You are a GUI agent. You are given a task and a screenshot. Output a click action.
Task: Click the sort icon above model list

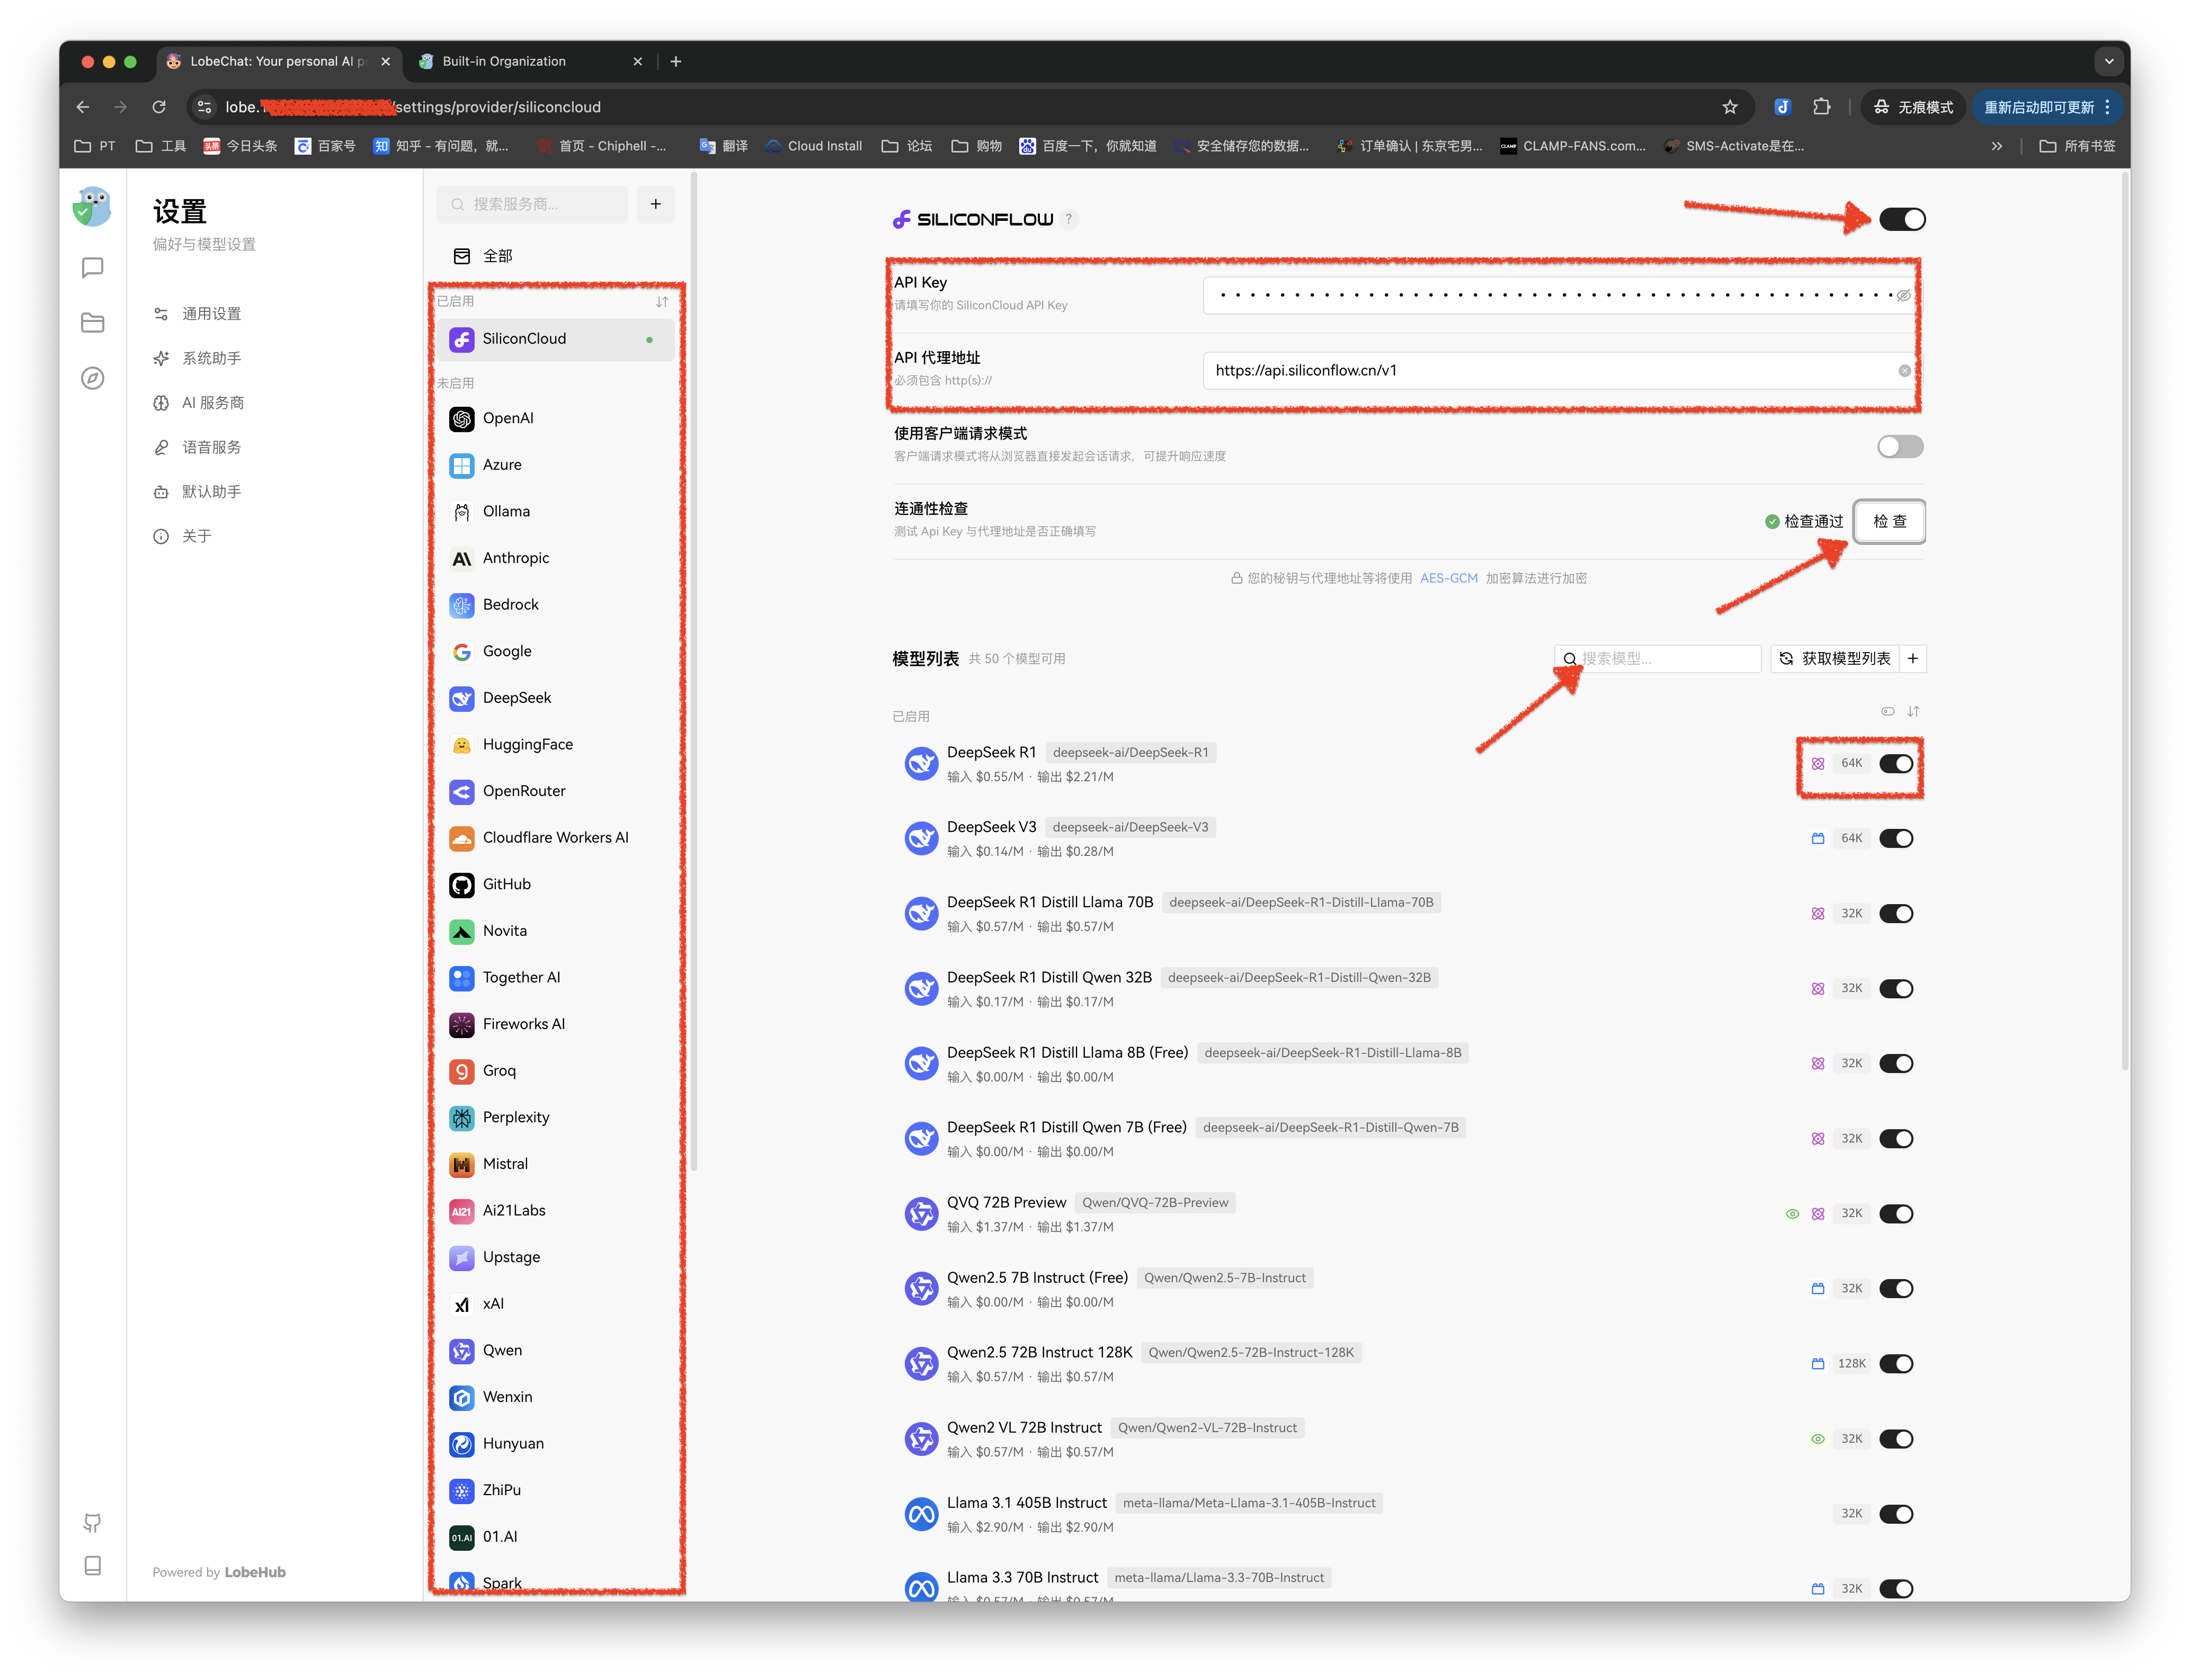coord(1913,711)
